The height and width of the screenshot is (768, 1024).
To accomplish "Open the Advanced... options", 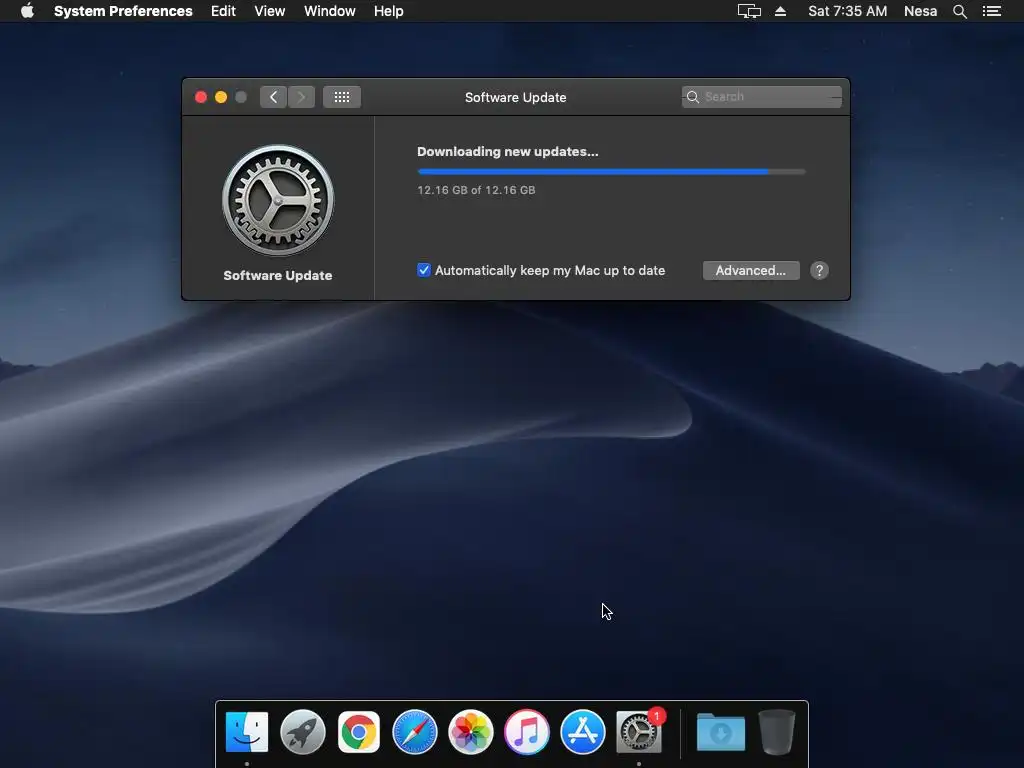I will tap(751, 270).
